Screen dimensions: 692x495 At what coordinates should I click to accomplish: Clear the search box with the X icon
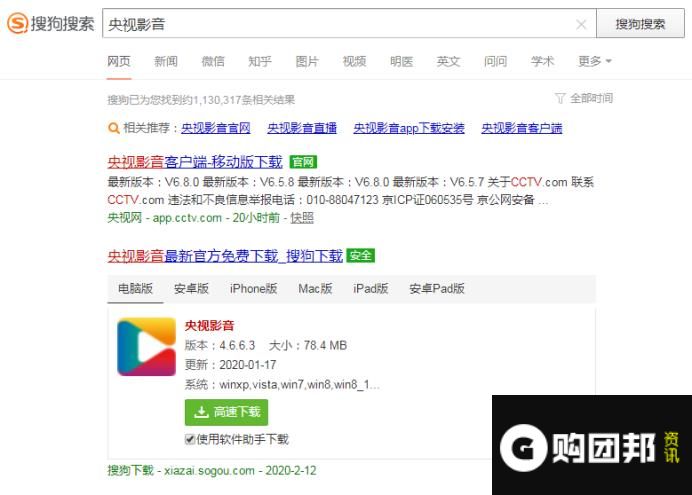(x=581, y=25)
